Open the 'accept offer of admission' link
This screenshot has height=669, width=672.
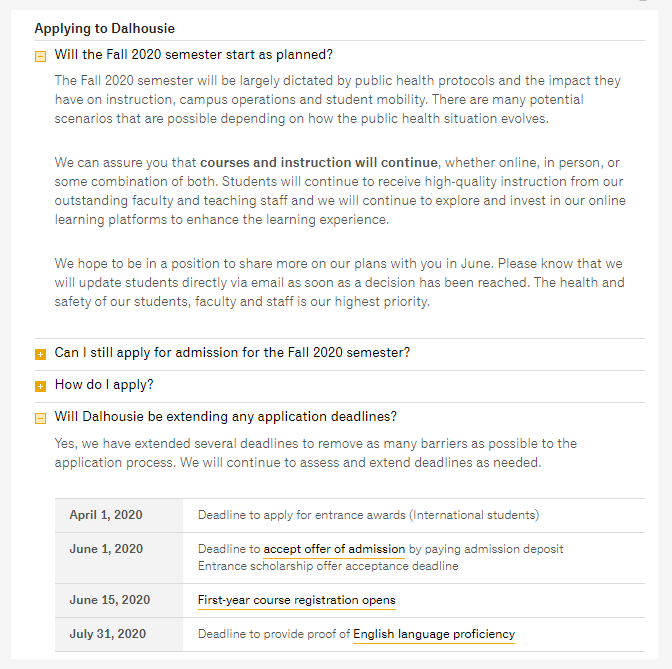(x=334, y=549)
